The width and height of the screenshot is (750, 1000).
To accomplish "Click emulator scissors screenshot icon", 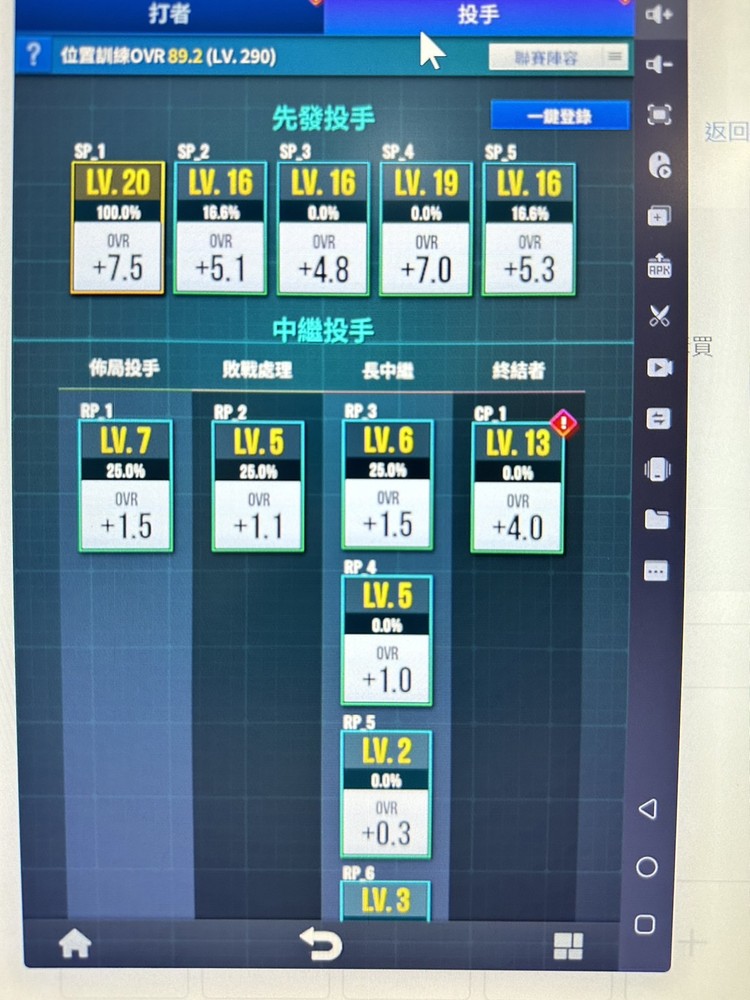I will tap(659, 316).
